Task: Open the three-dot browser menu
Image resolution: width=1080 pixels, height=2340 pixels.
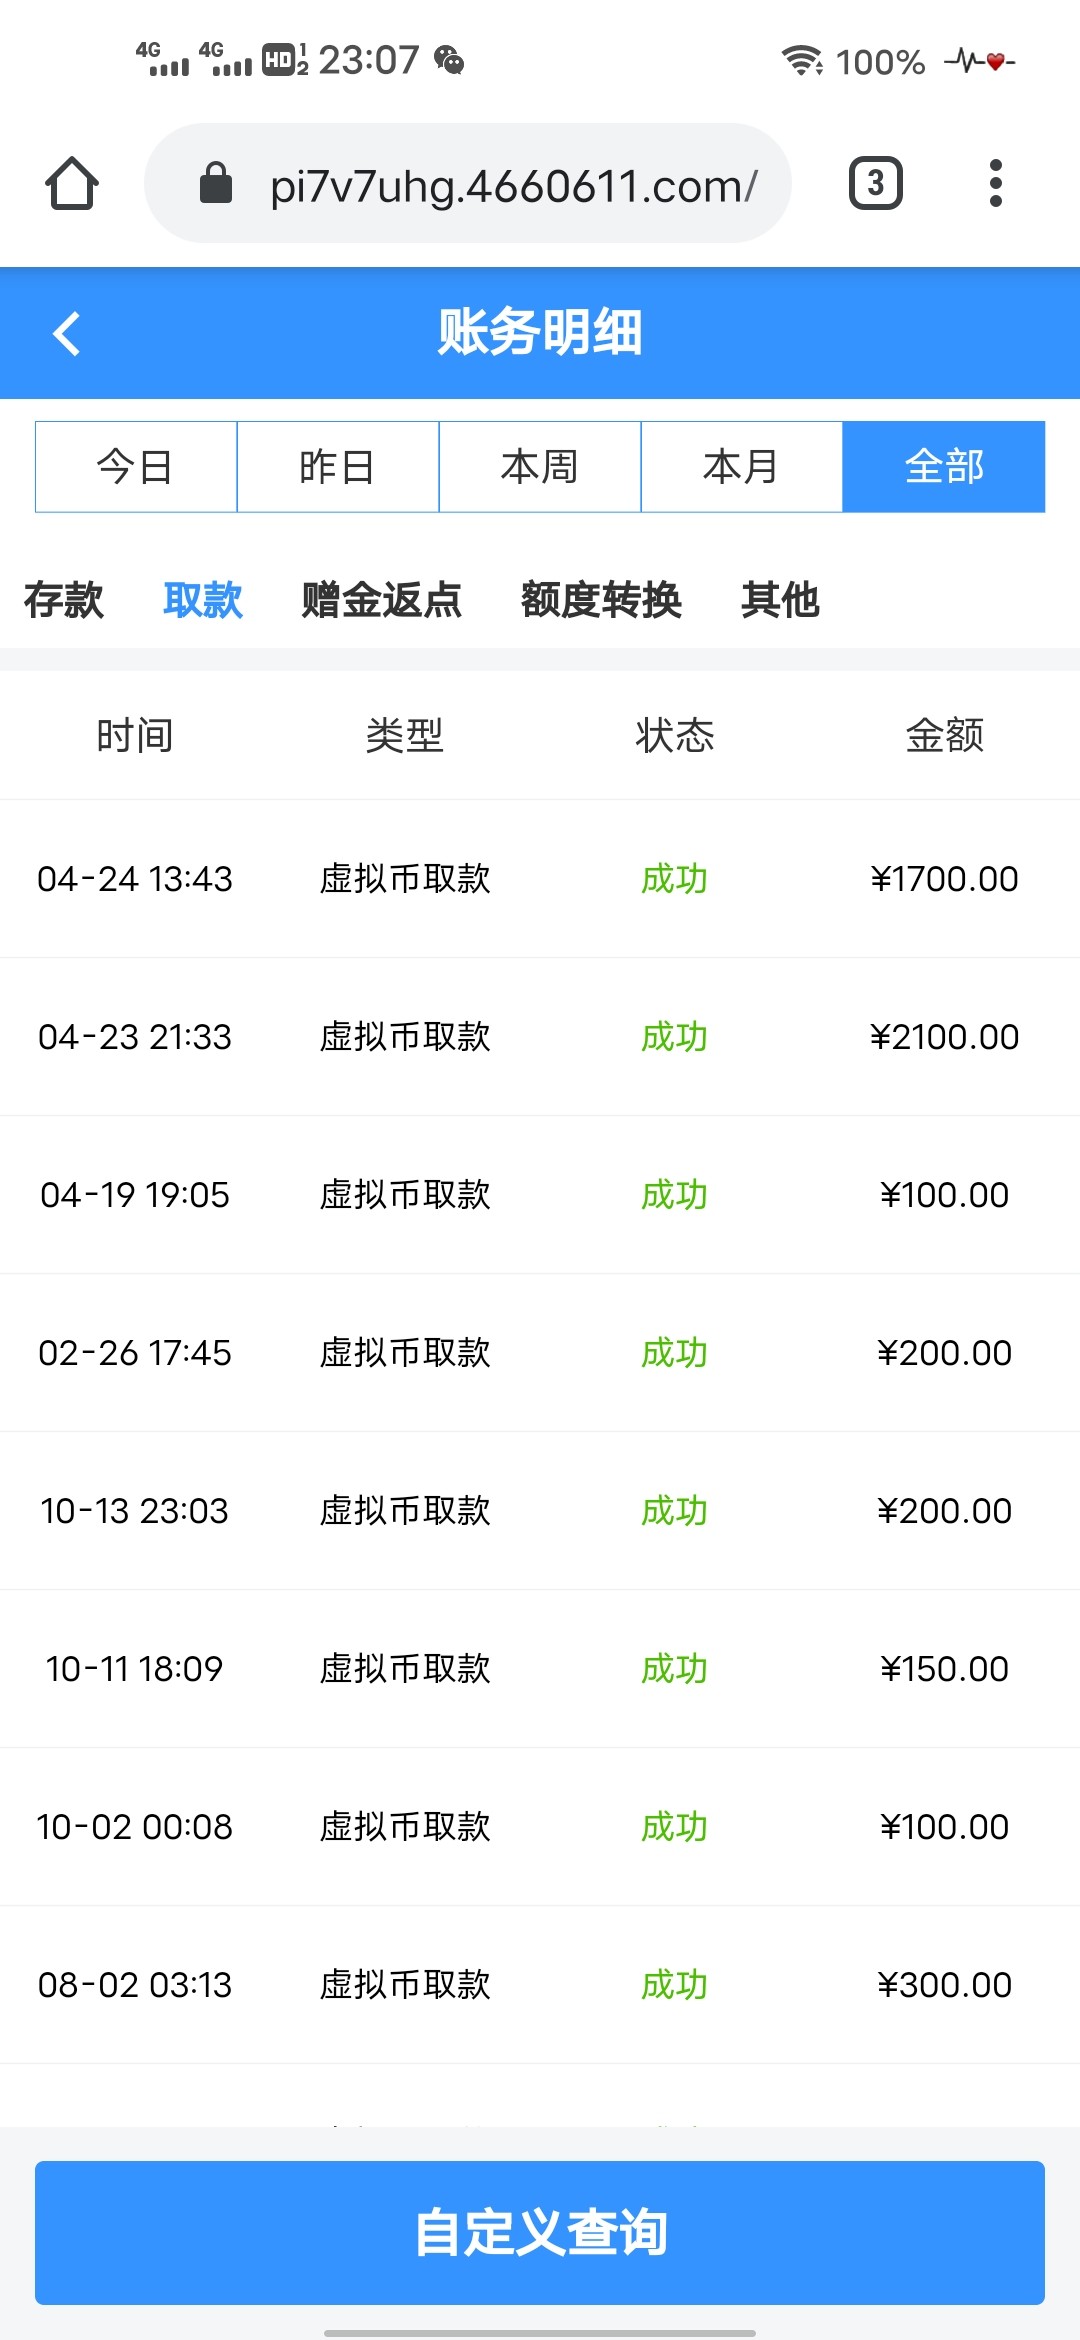Action: click(x=995, y=184)
